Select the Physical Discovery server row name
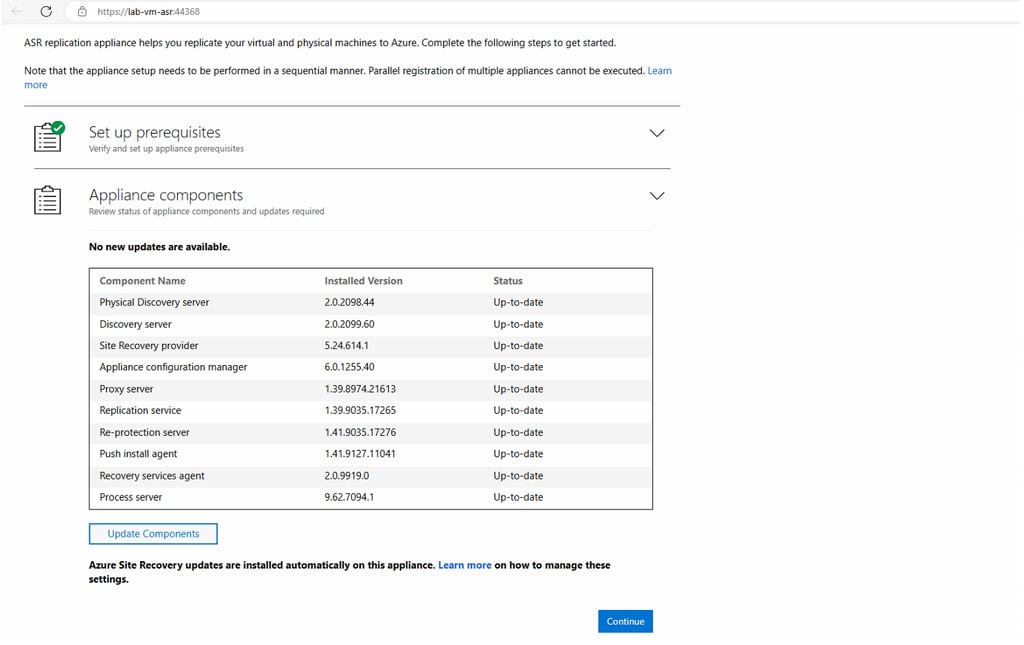This screenshot has width=1024, height=645. point(154,302)
